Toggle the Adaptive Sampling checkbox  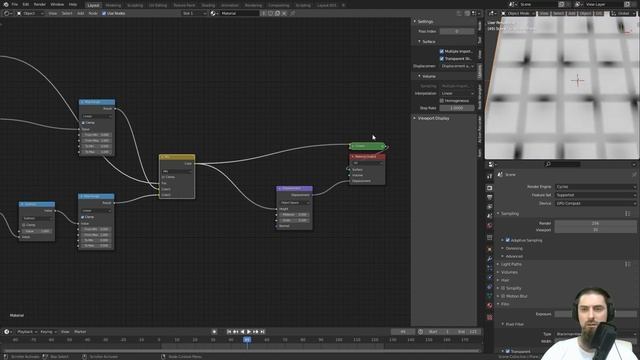[508, 240]
